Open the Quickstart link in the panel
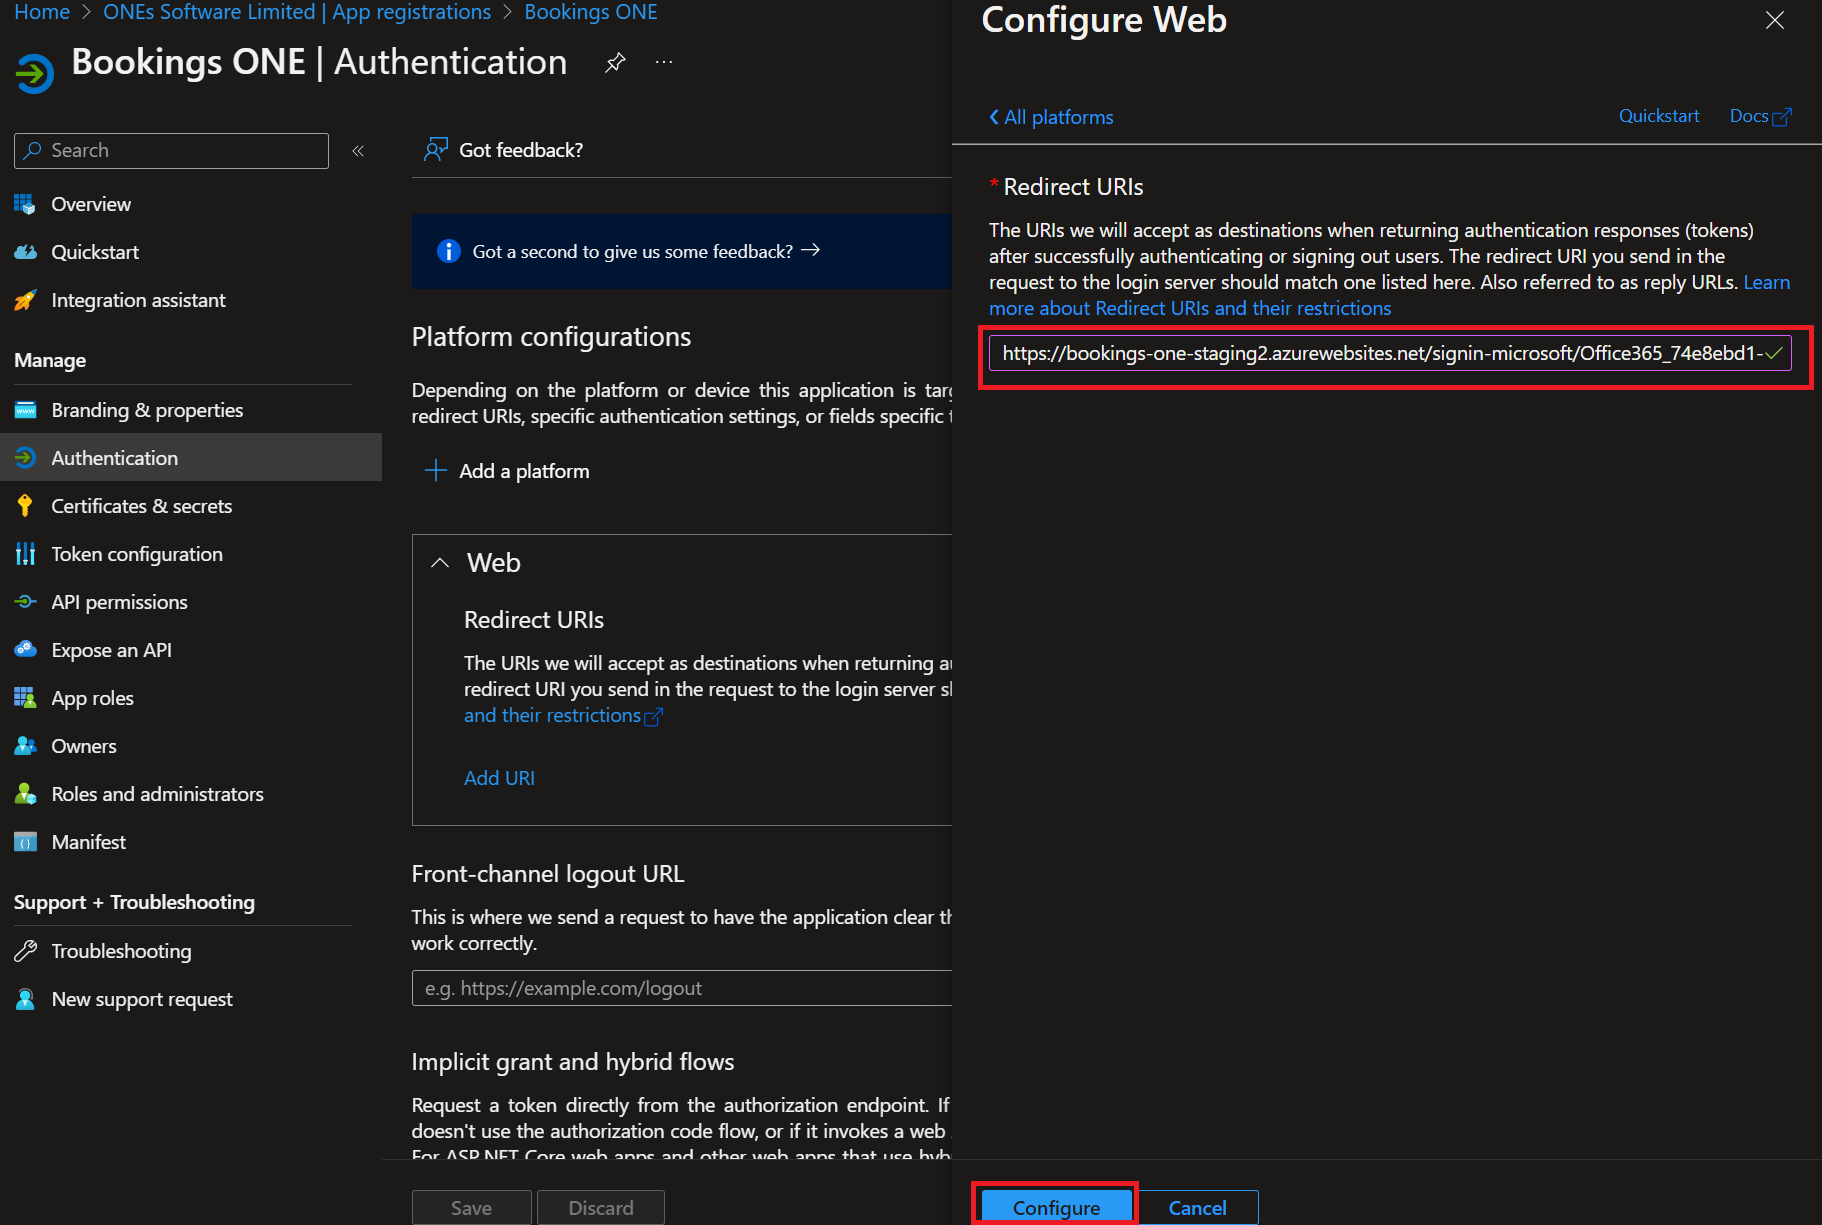 1658,116
